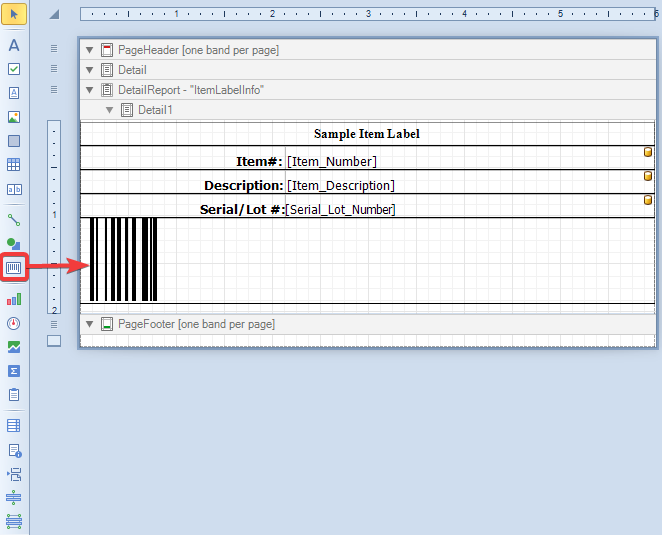Collapse the PageFooter band

tap(89, 324)
